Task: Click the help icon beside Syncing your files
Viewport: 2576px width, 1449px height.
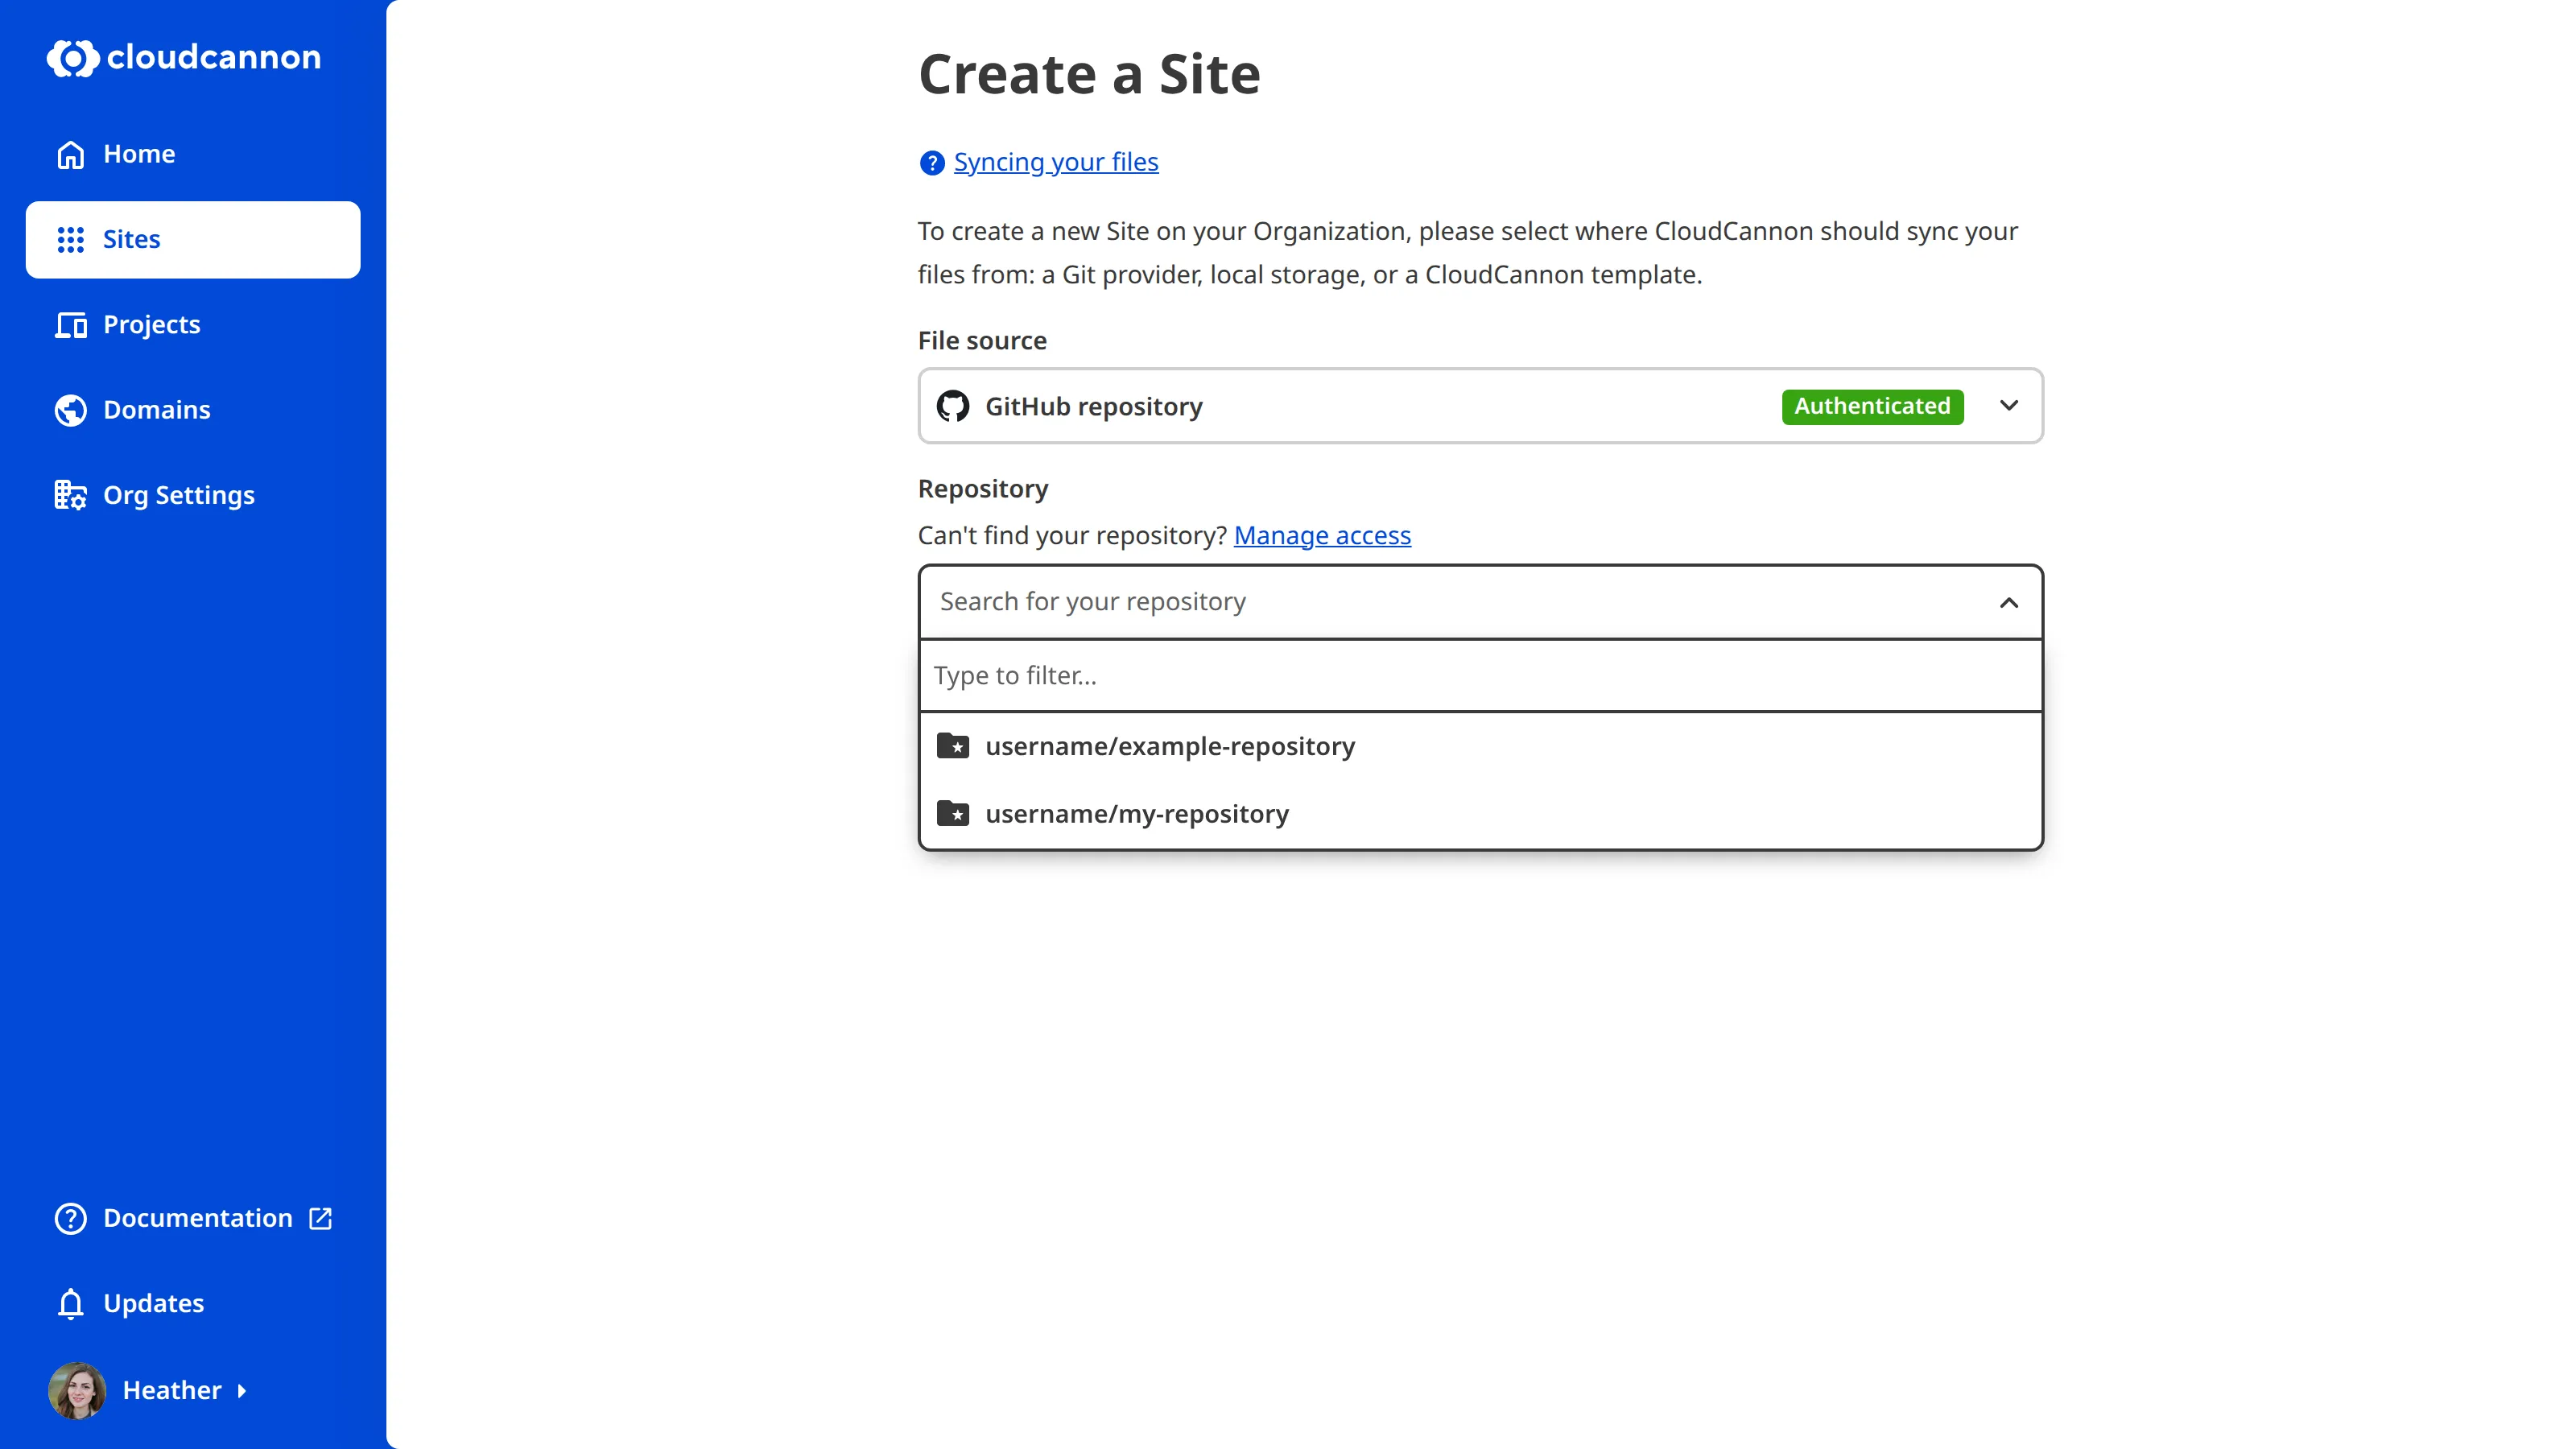Action: point(931,163)
